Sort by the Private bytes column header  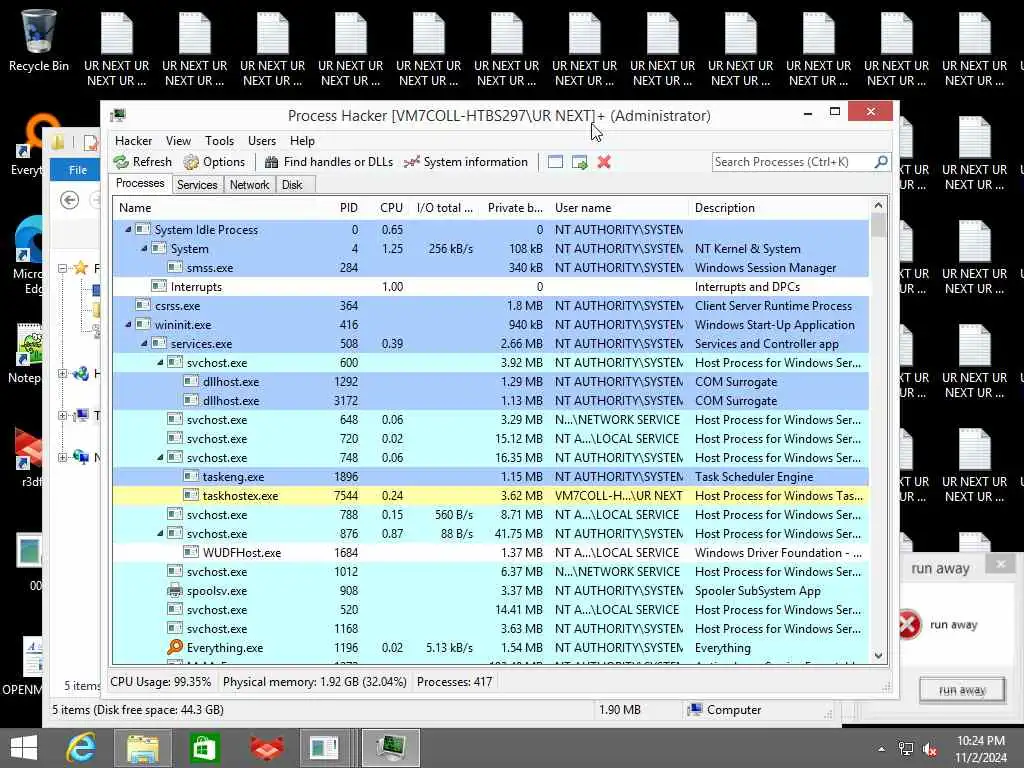pyautogui.click(x=515, y=208)
